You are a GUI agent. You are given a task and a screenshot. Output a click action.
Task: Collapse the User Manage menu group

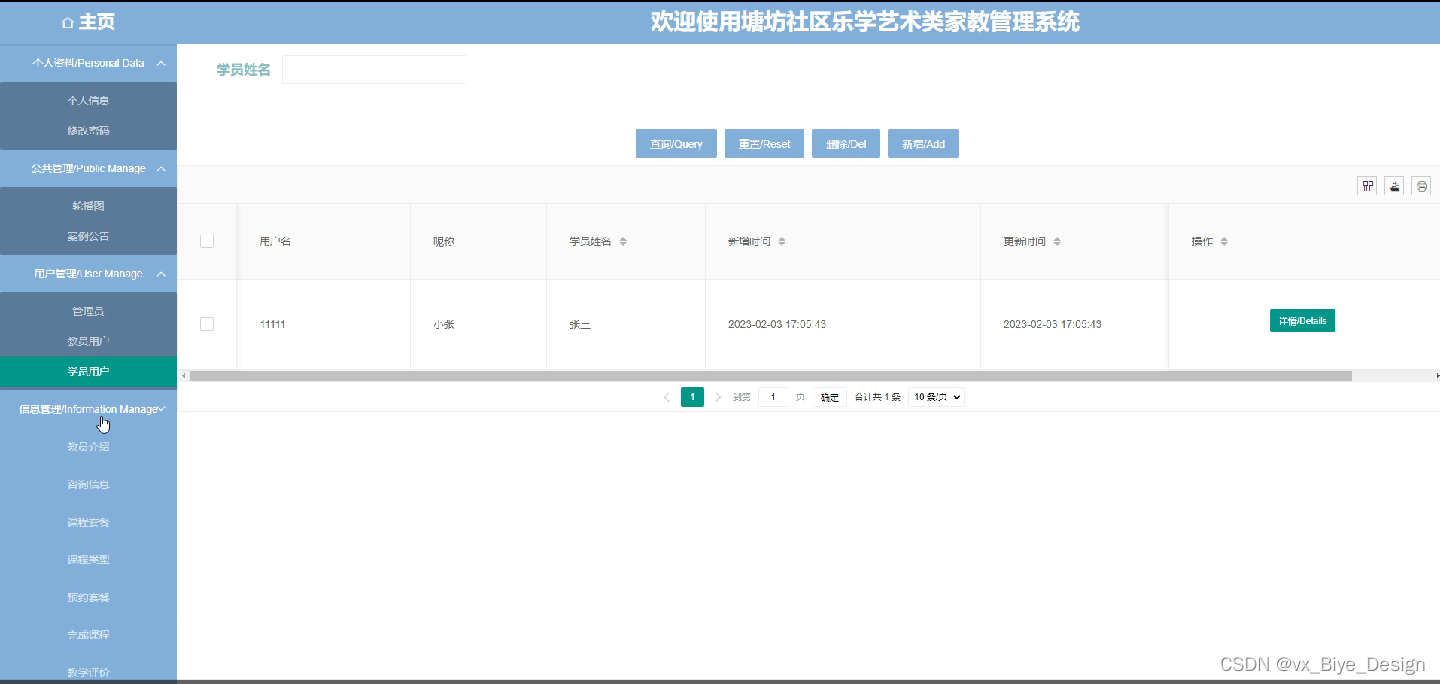tap(88, 274)
